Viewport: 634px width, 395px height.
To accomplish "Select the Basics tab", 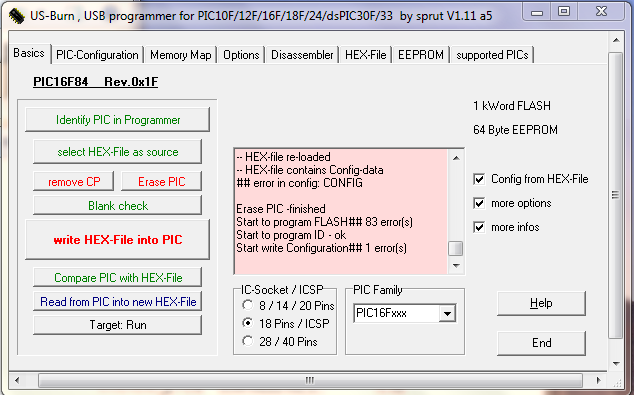I will pos(29,53).
